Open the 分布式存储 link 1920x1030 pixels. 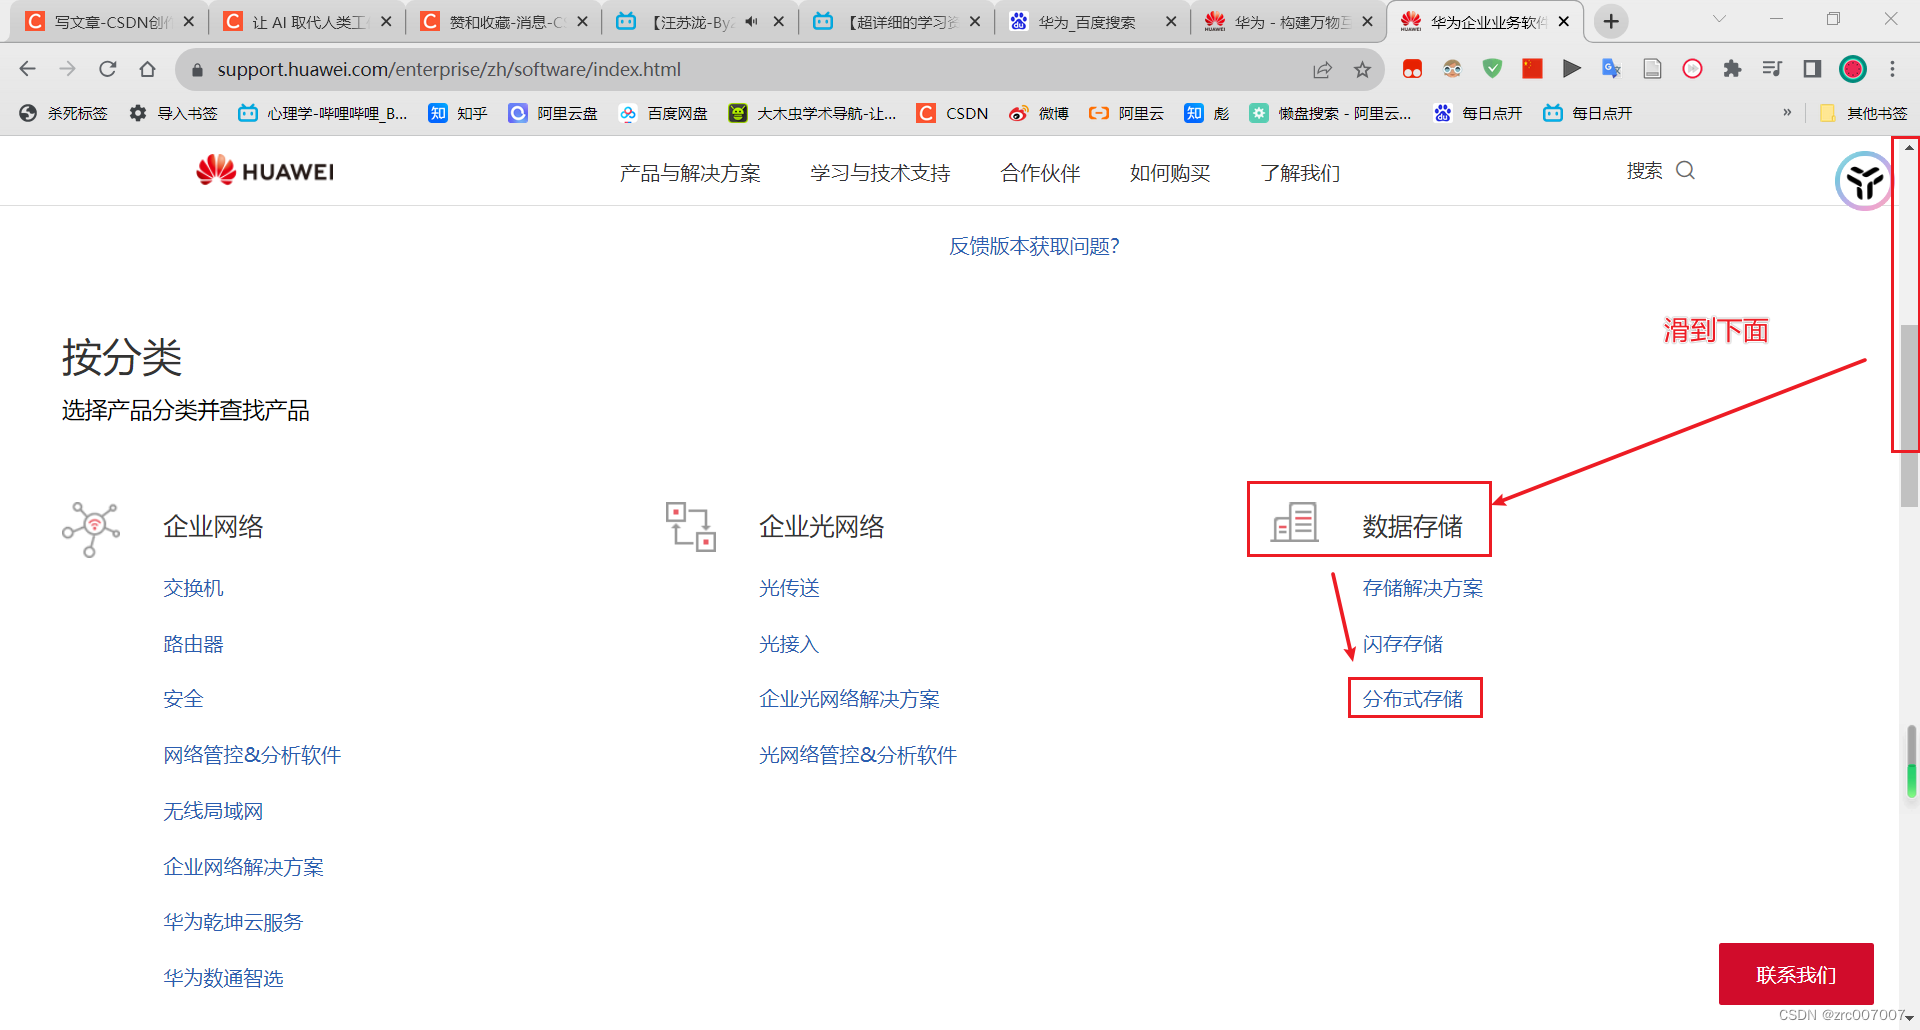pos(1413,699)
